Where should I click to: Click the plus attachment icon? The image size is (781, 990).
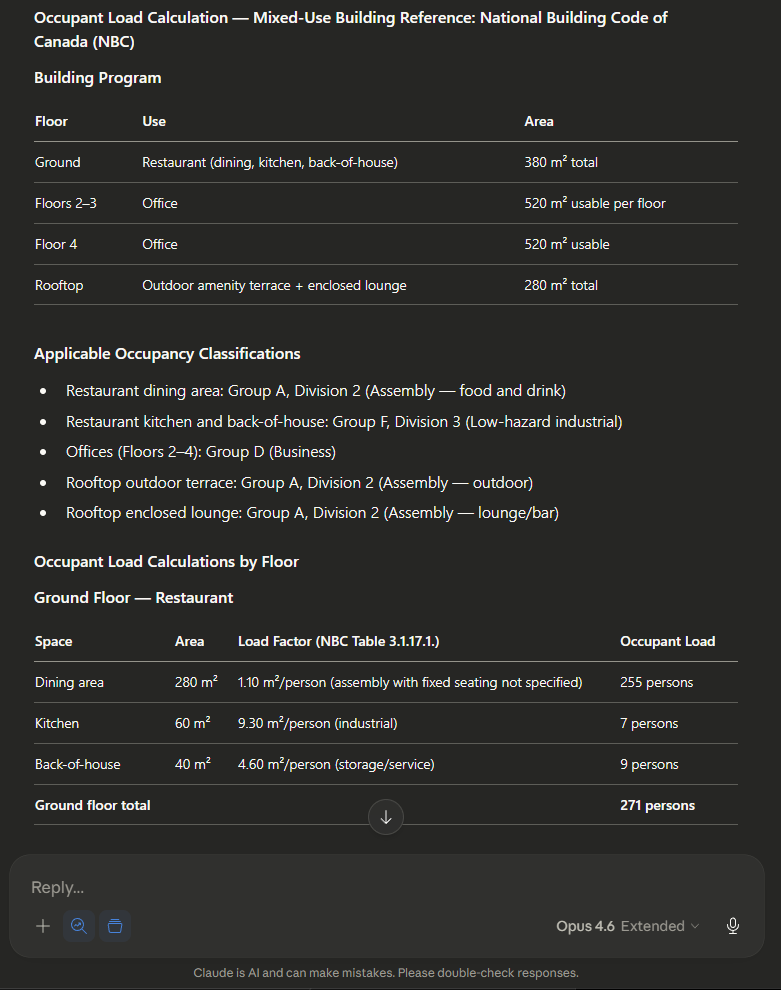[x=43, y=926]
